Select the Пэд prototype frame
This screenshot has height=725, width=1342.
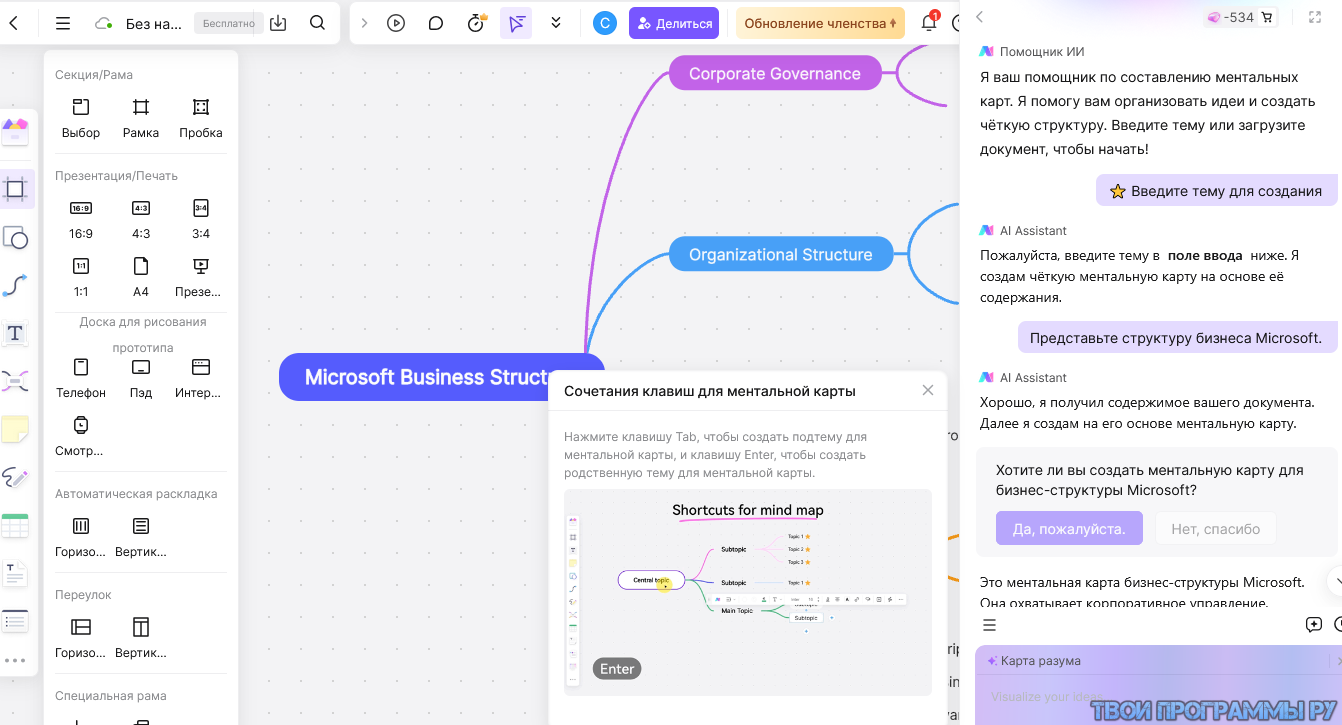[x=141, y=378]
